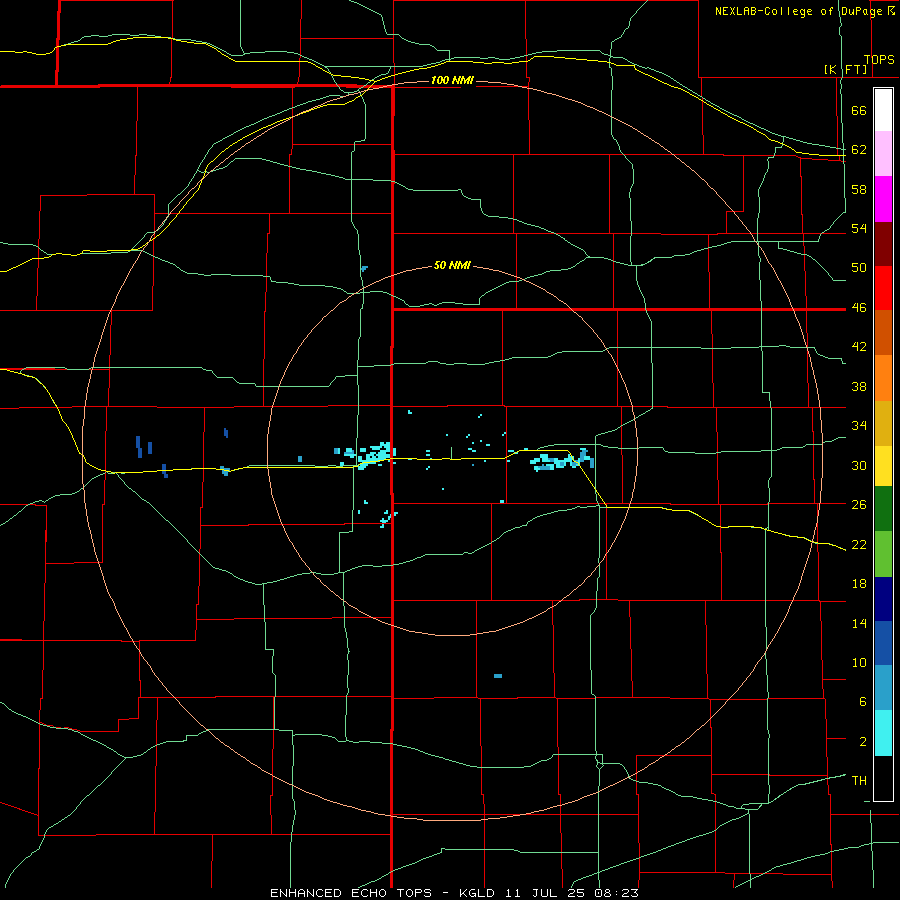Click legend value 38
Viewport: 900px width, 900px height.
(859, 386)
